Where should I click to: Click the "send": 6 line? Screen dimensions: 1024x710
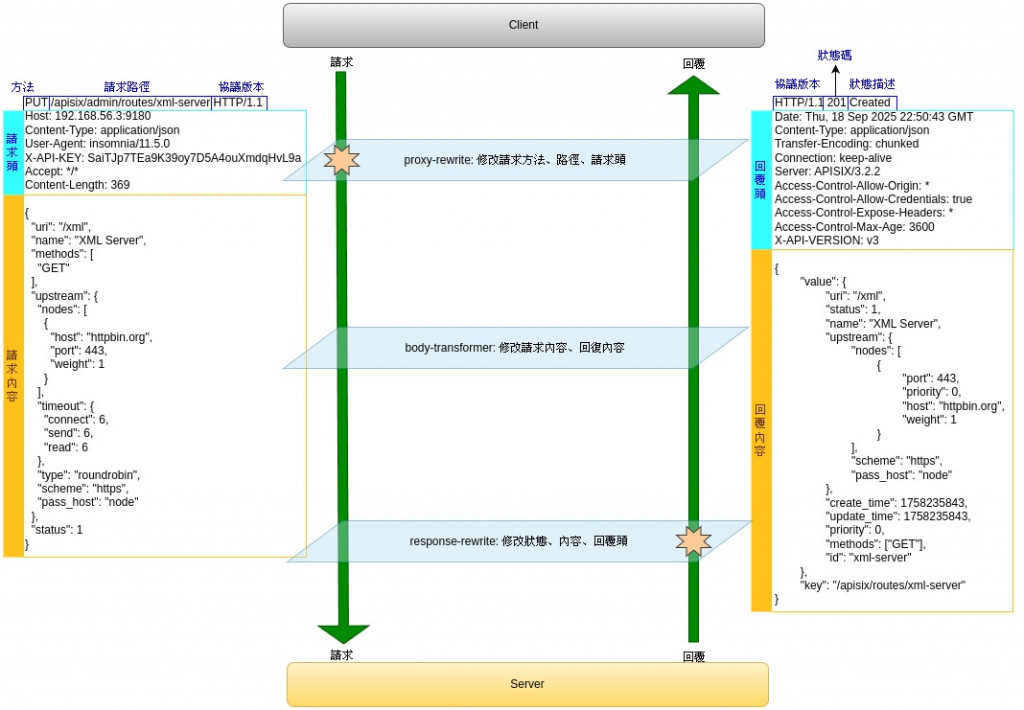[69, 433]
